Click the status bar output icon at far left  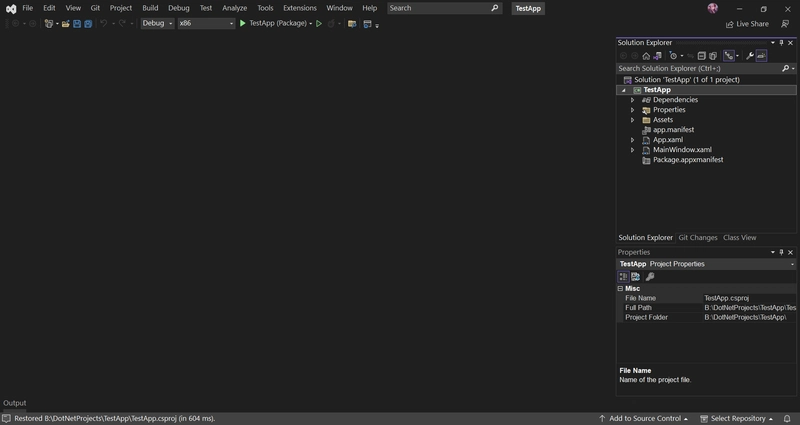click(6, 418)
